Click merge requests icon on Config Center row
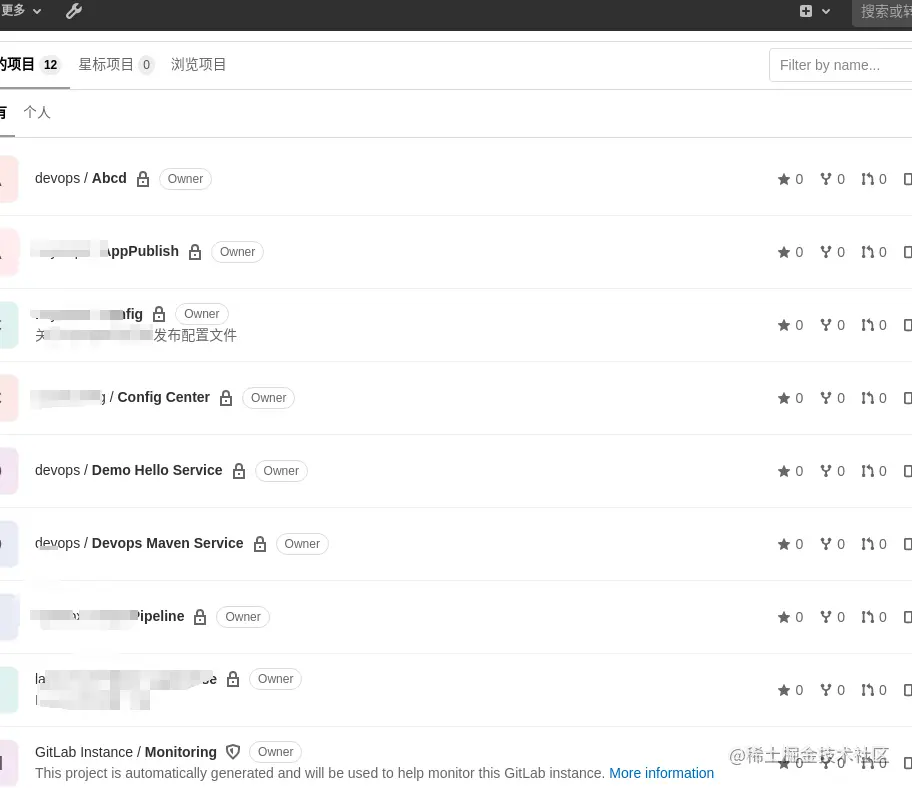This screenshot has height=788, width=912. pyautogui.click(x=867, y=398)
